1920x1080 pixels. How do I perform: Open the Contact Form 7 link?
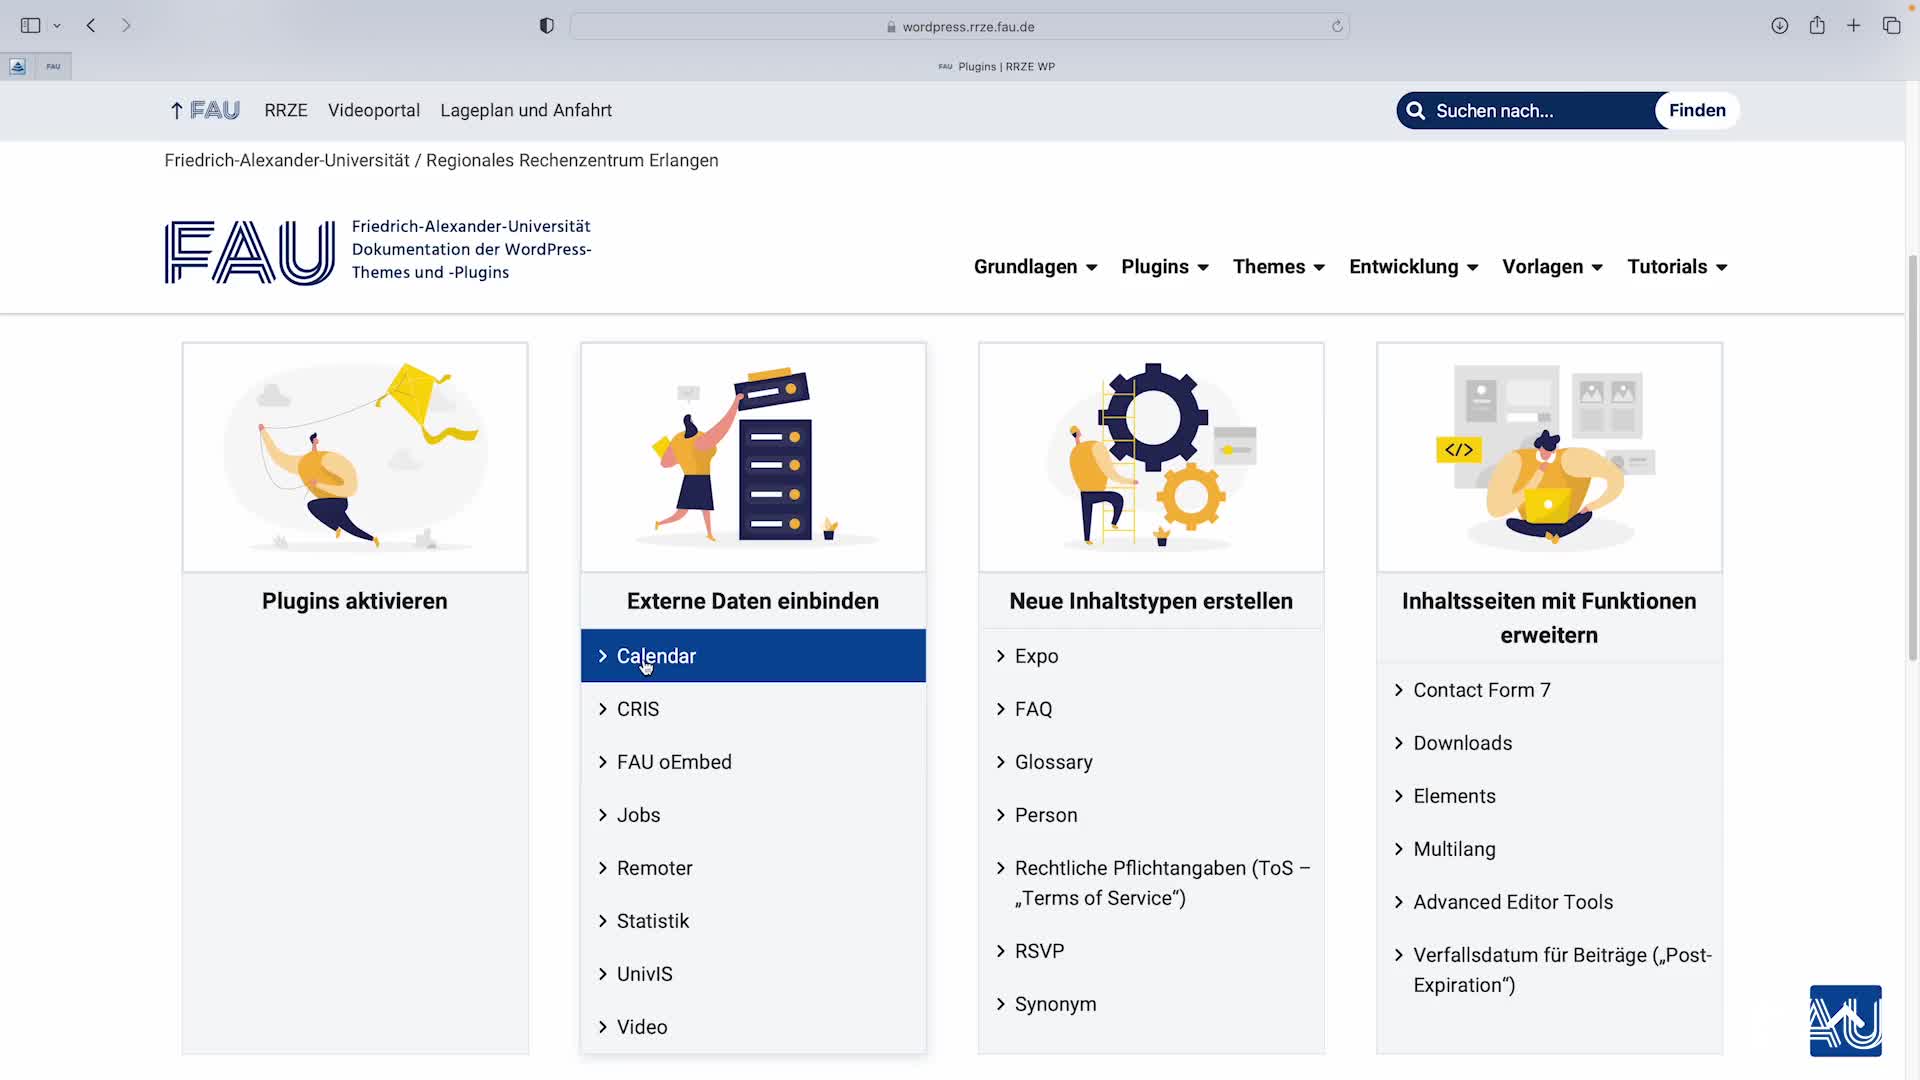pyautogui.click(x=1481, y=690)
